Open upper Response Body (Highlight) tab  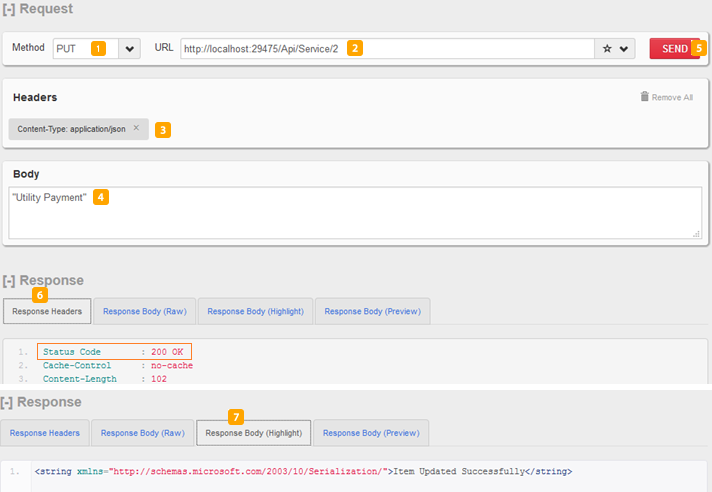256,311
